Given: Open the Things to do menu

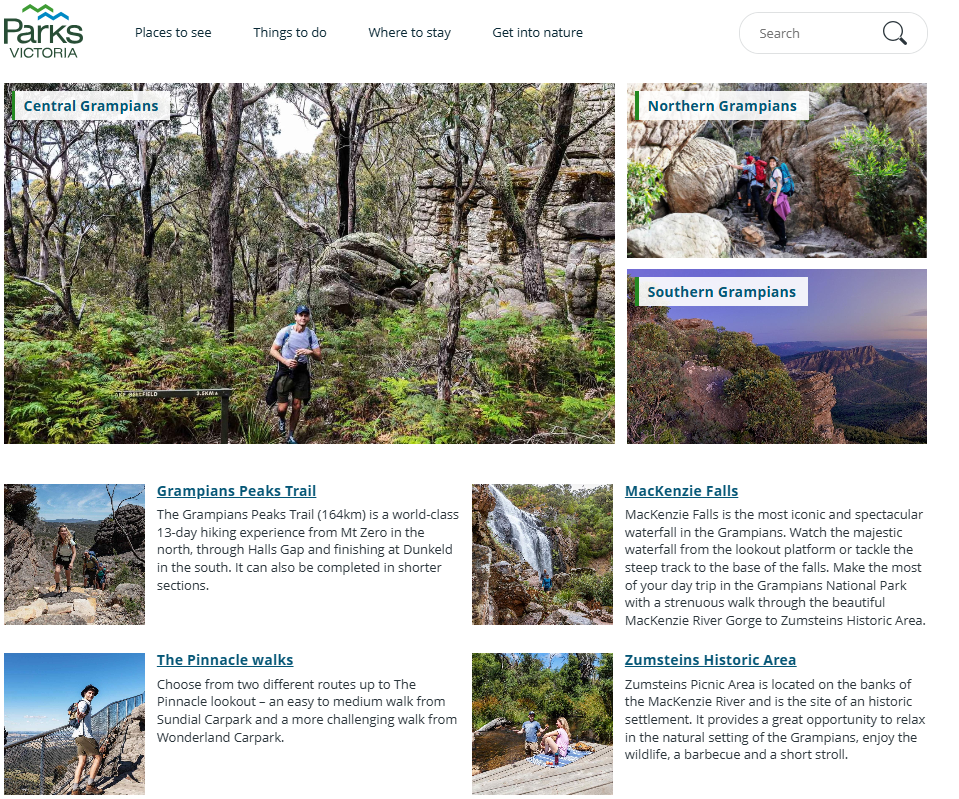Looking at the screenshot, I should 290,32.
